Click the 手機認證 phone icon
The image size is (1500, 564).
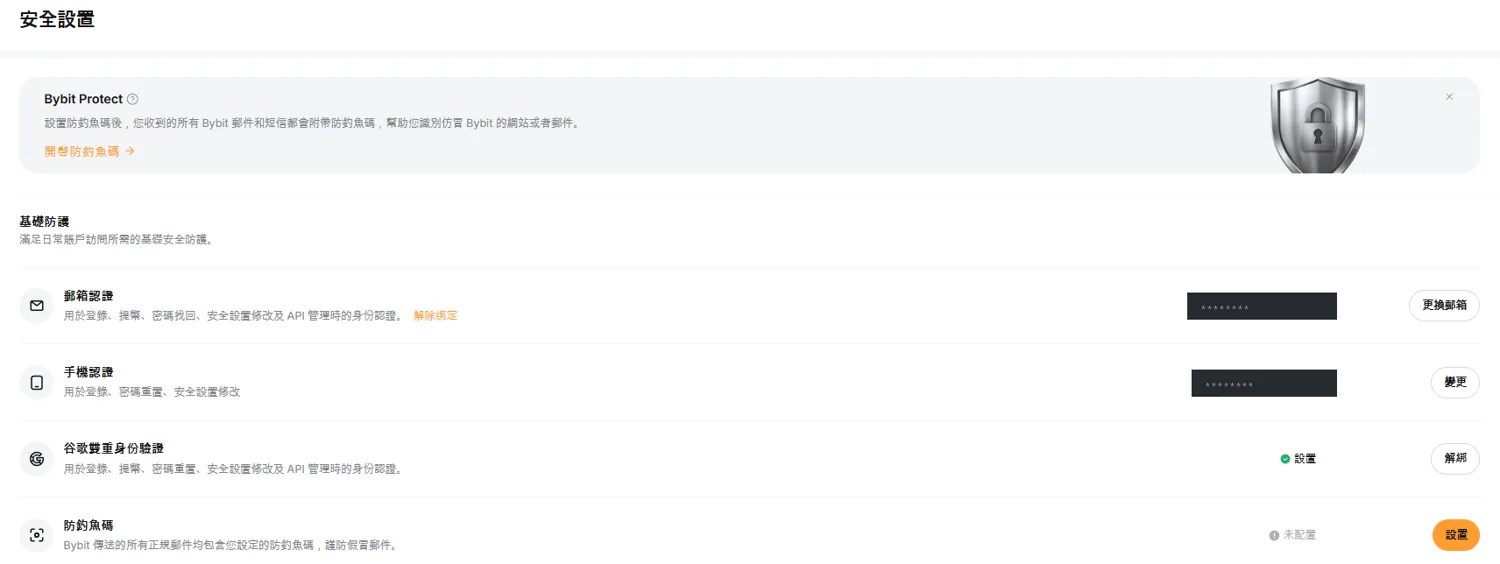[x=37, y=382]
